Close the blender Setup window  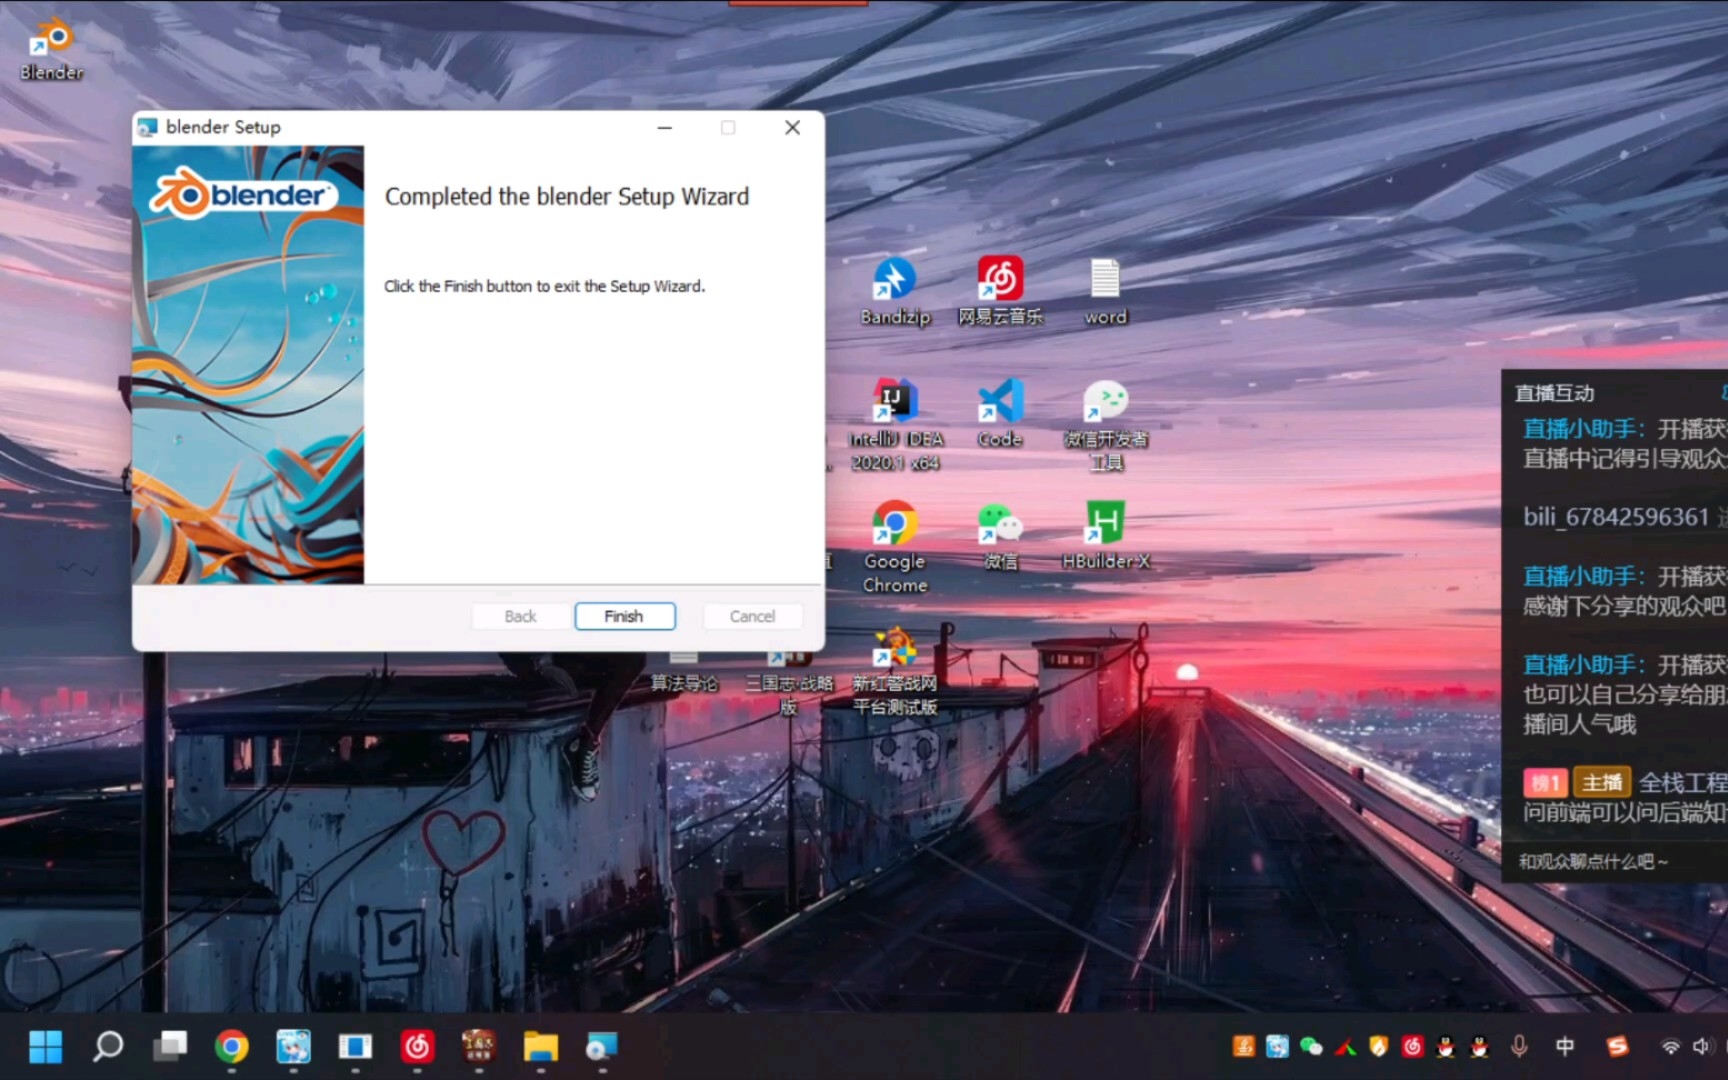coord(792,128)
